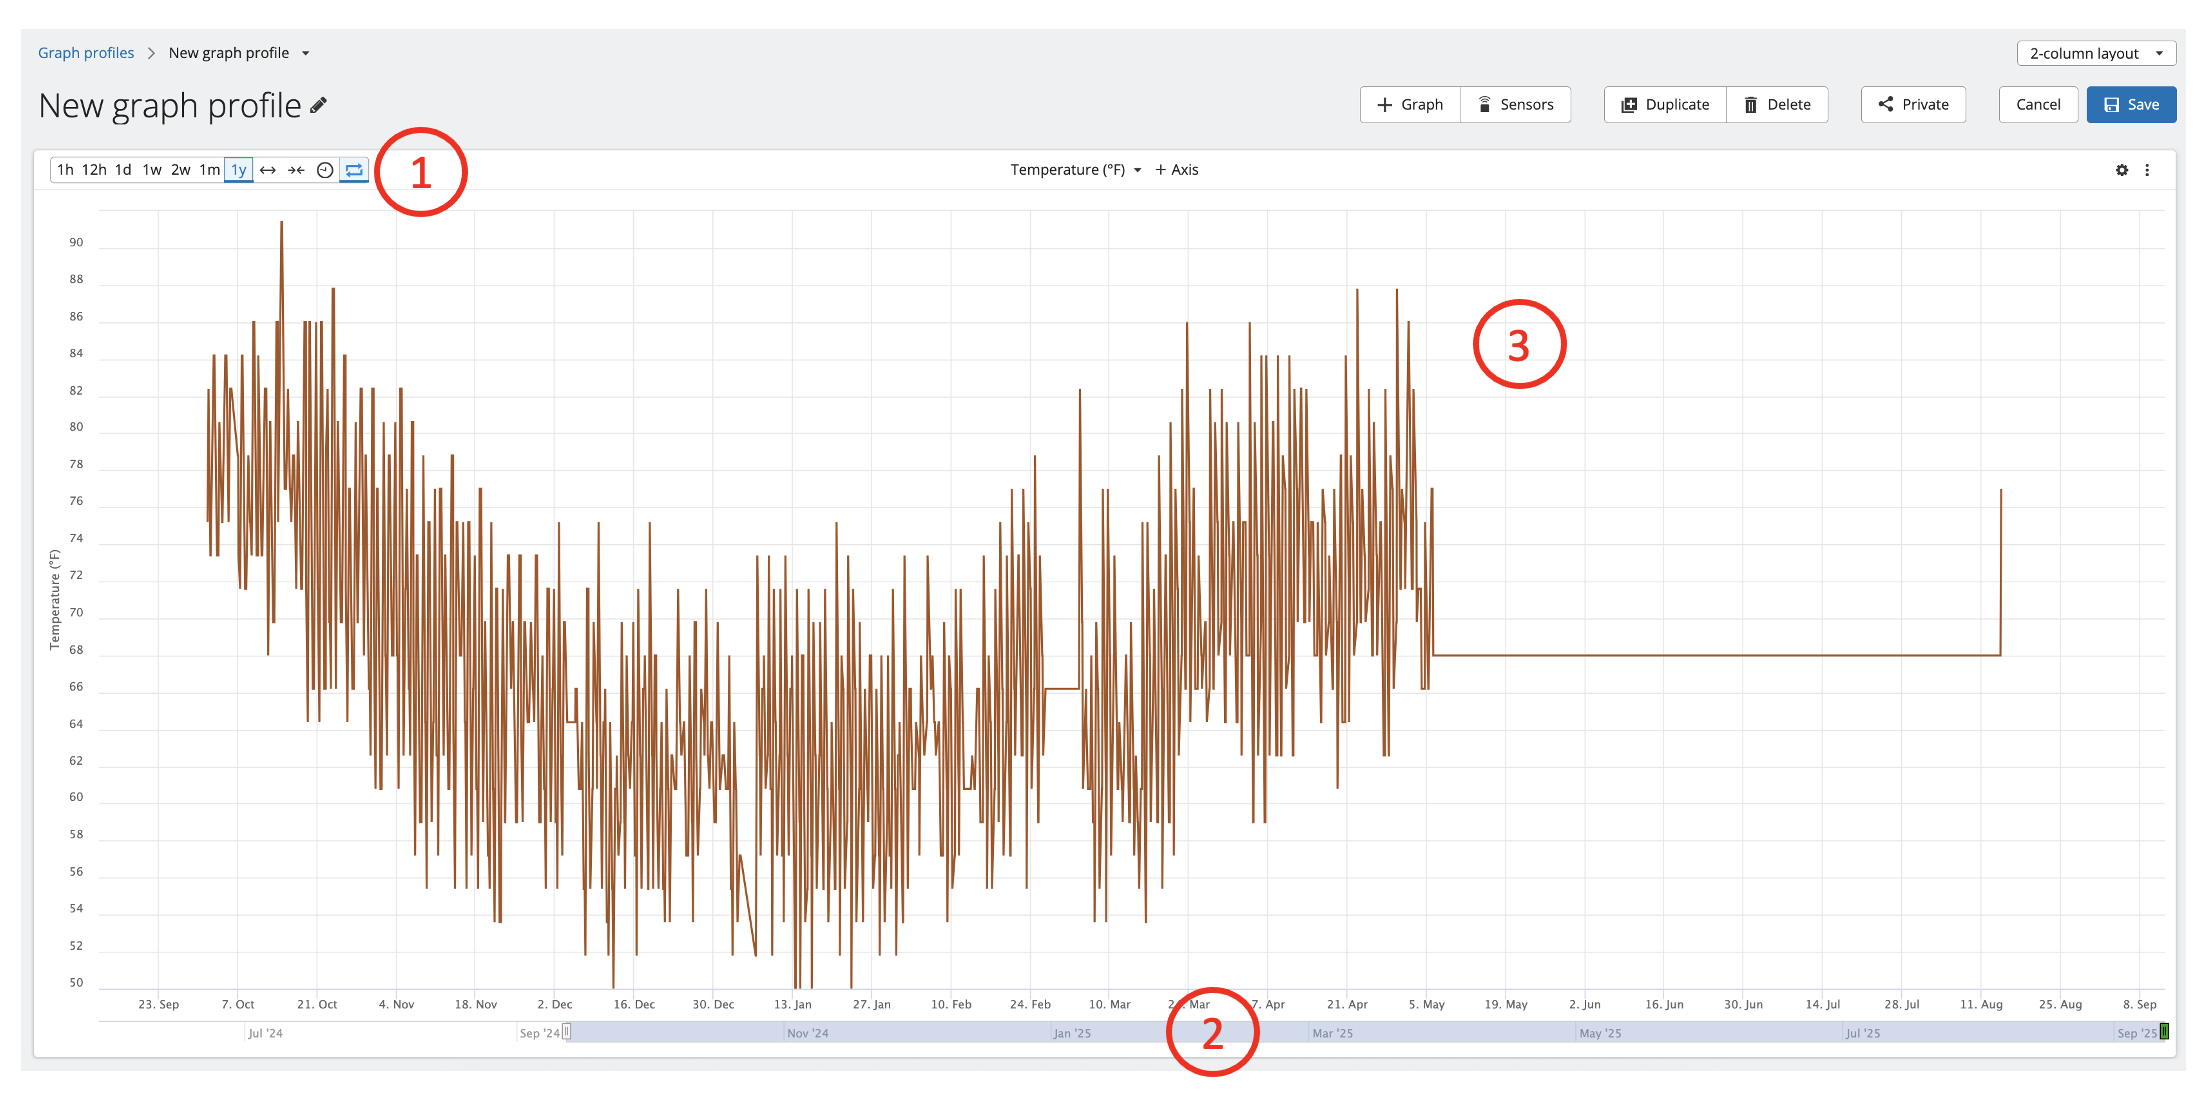
Task: Expand the Temperature (°F) axis dropdown
Action: (x=1075, y=170)
